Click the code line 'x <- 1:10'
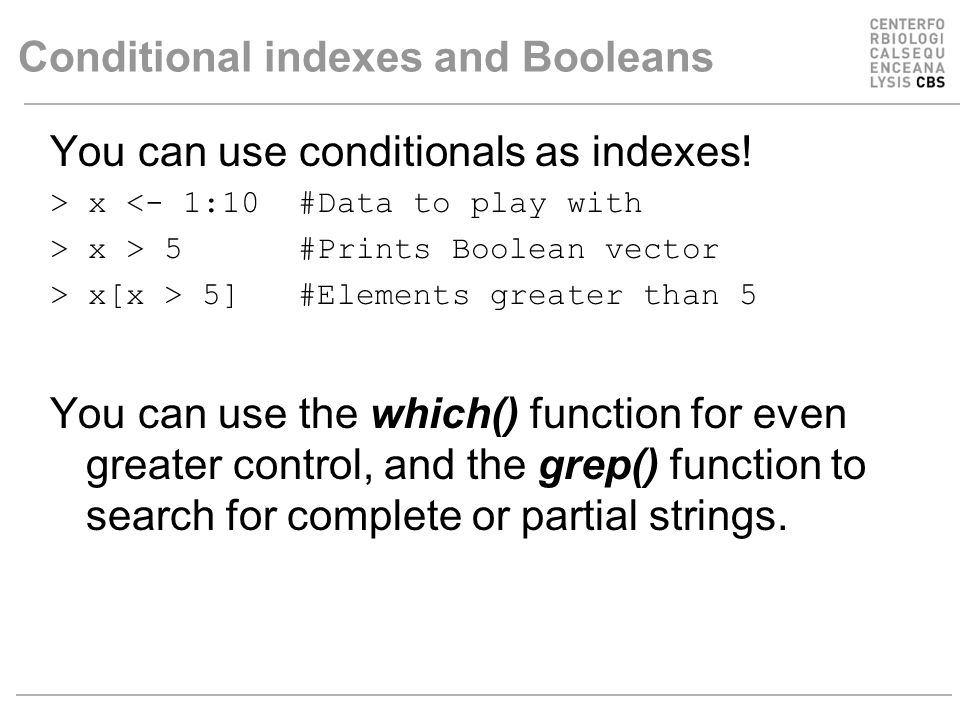 point(173,203)
